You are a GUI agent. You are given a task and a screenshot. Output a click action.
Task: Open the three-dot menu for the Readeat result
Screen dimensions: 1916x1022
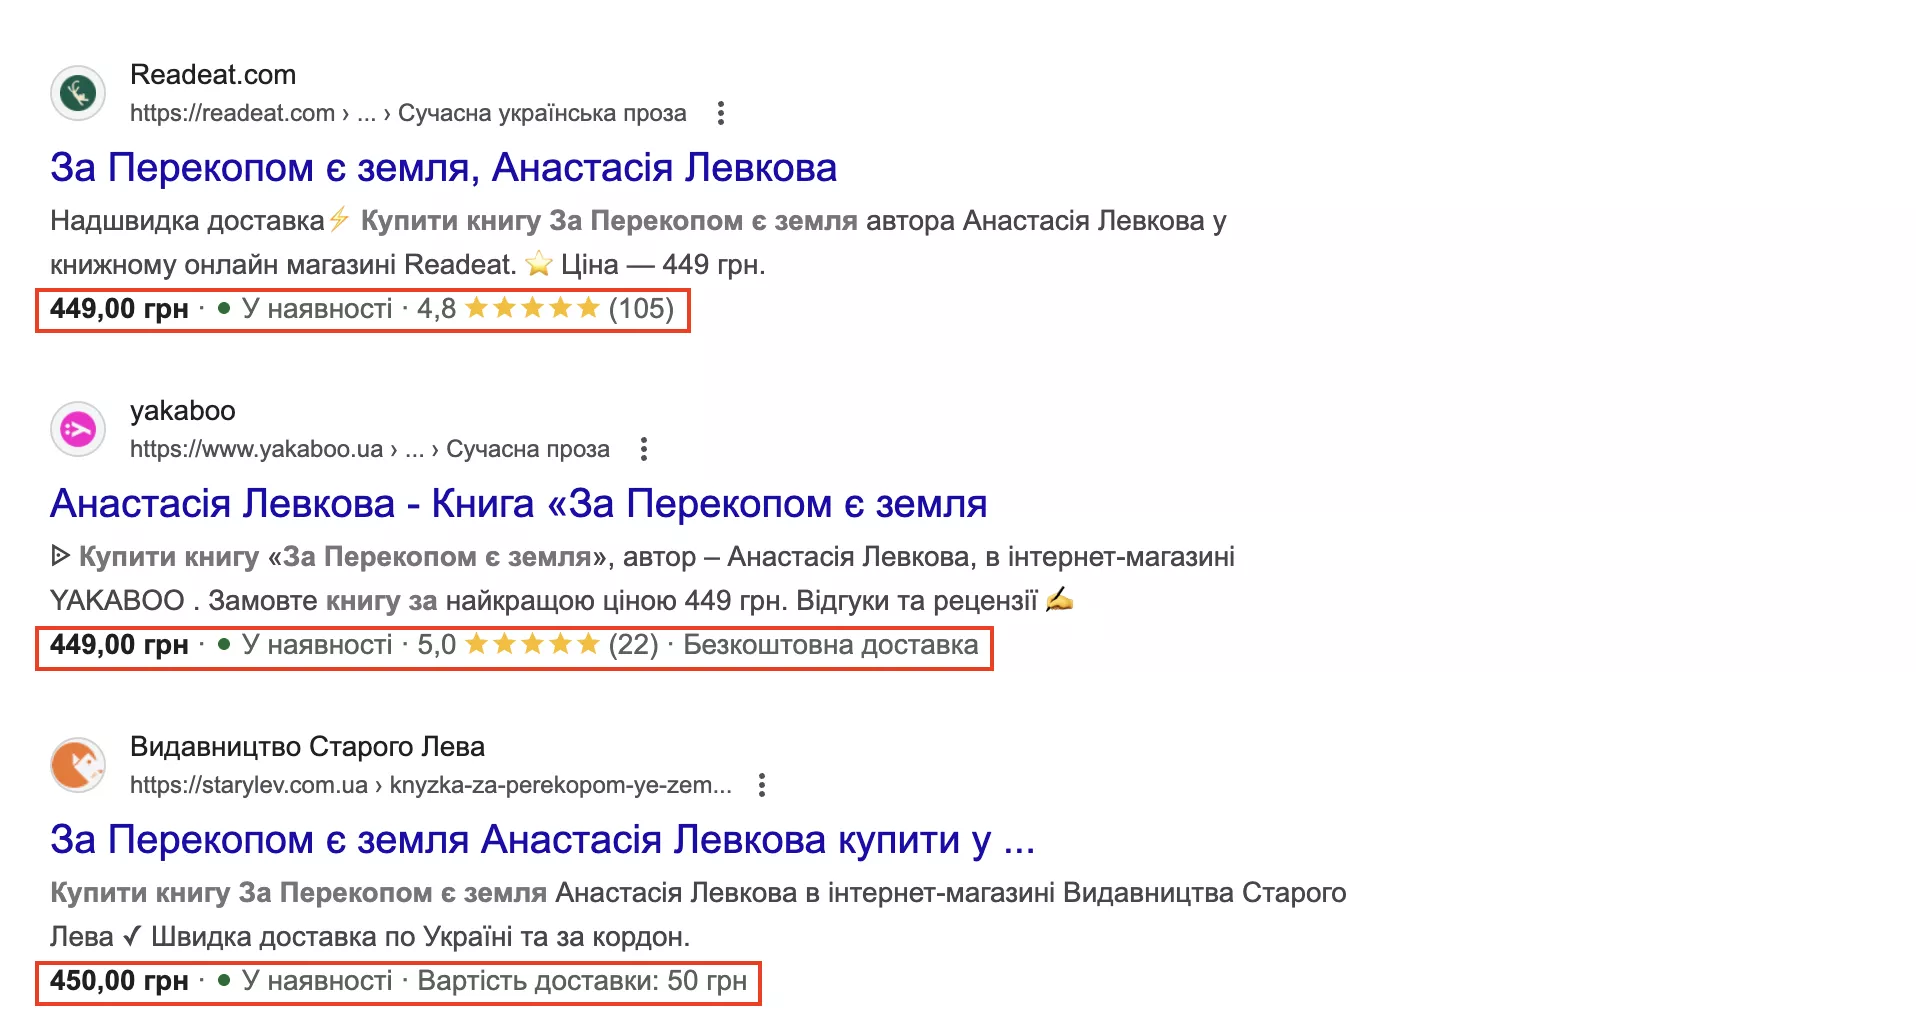coord(720,113)
